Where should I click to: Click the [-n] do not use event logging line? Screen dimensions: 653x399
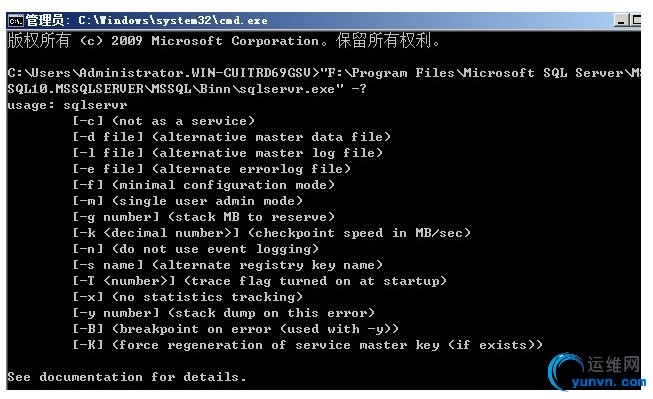(196, 249)
